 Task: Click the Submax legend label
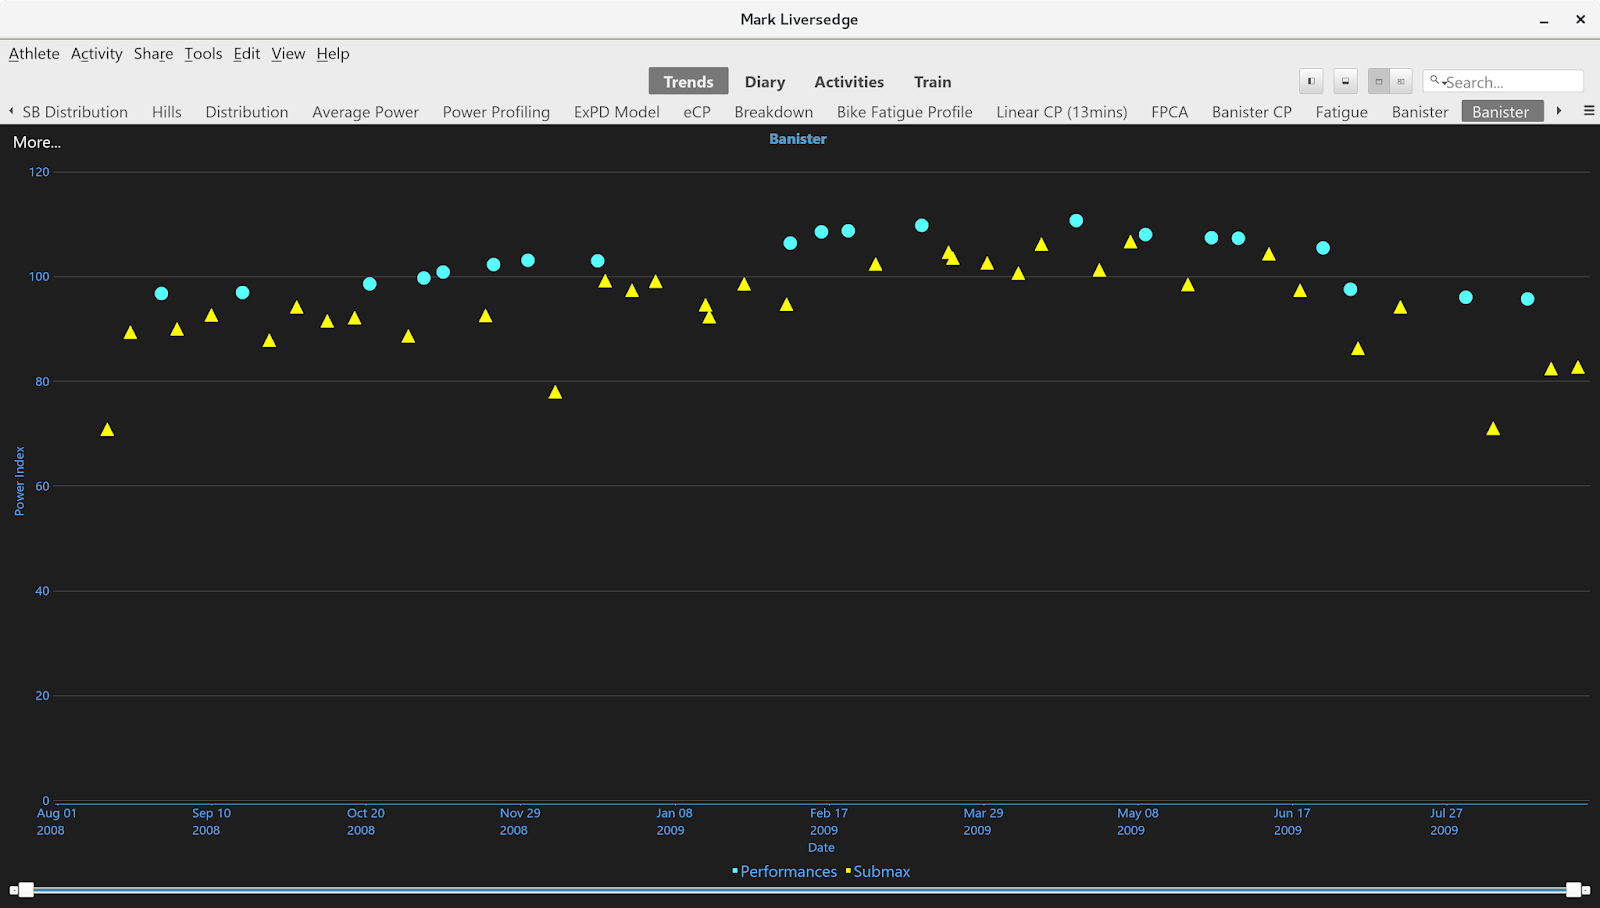point(882,871)
